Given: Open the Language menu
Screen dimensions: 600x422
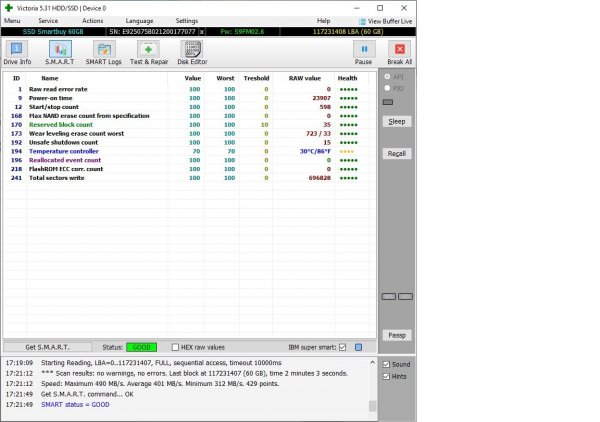Looking at the screenshot, I should (139, 20).
